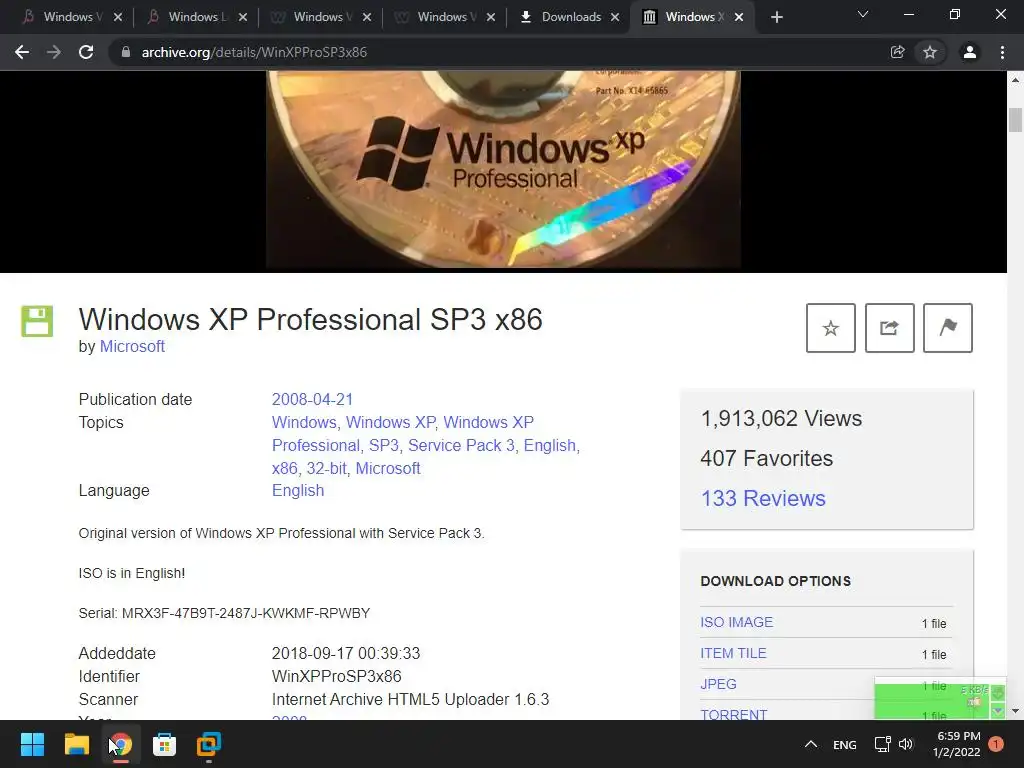
Task: Flag this item with flag button
Action: coord(948,328)
